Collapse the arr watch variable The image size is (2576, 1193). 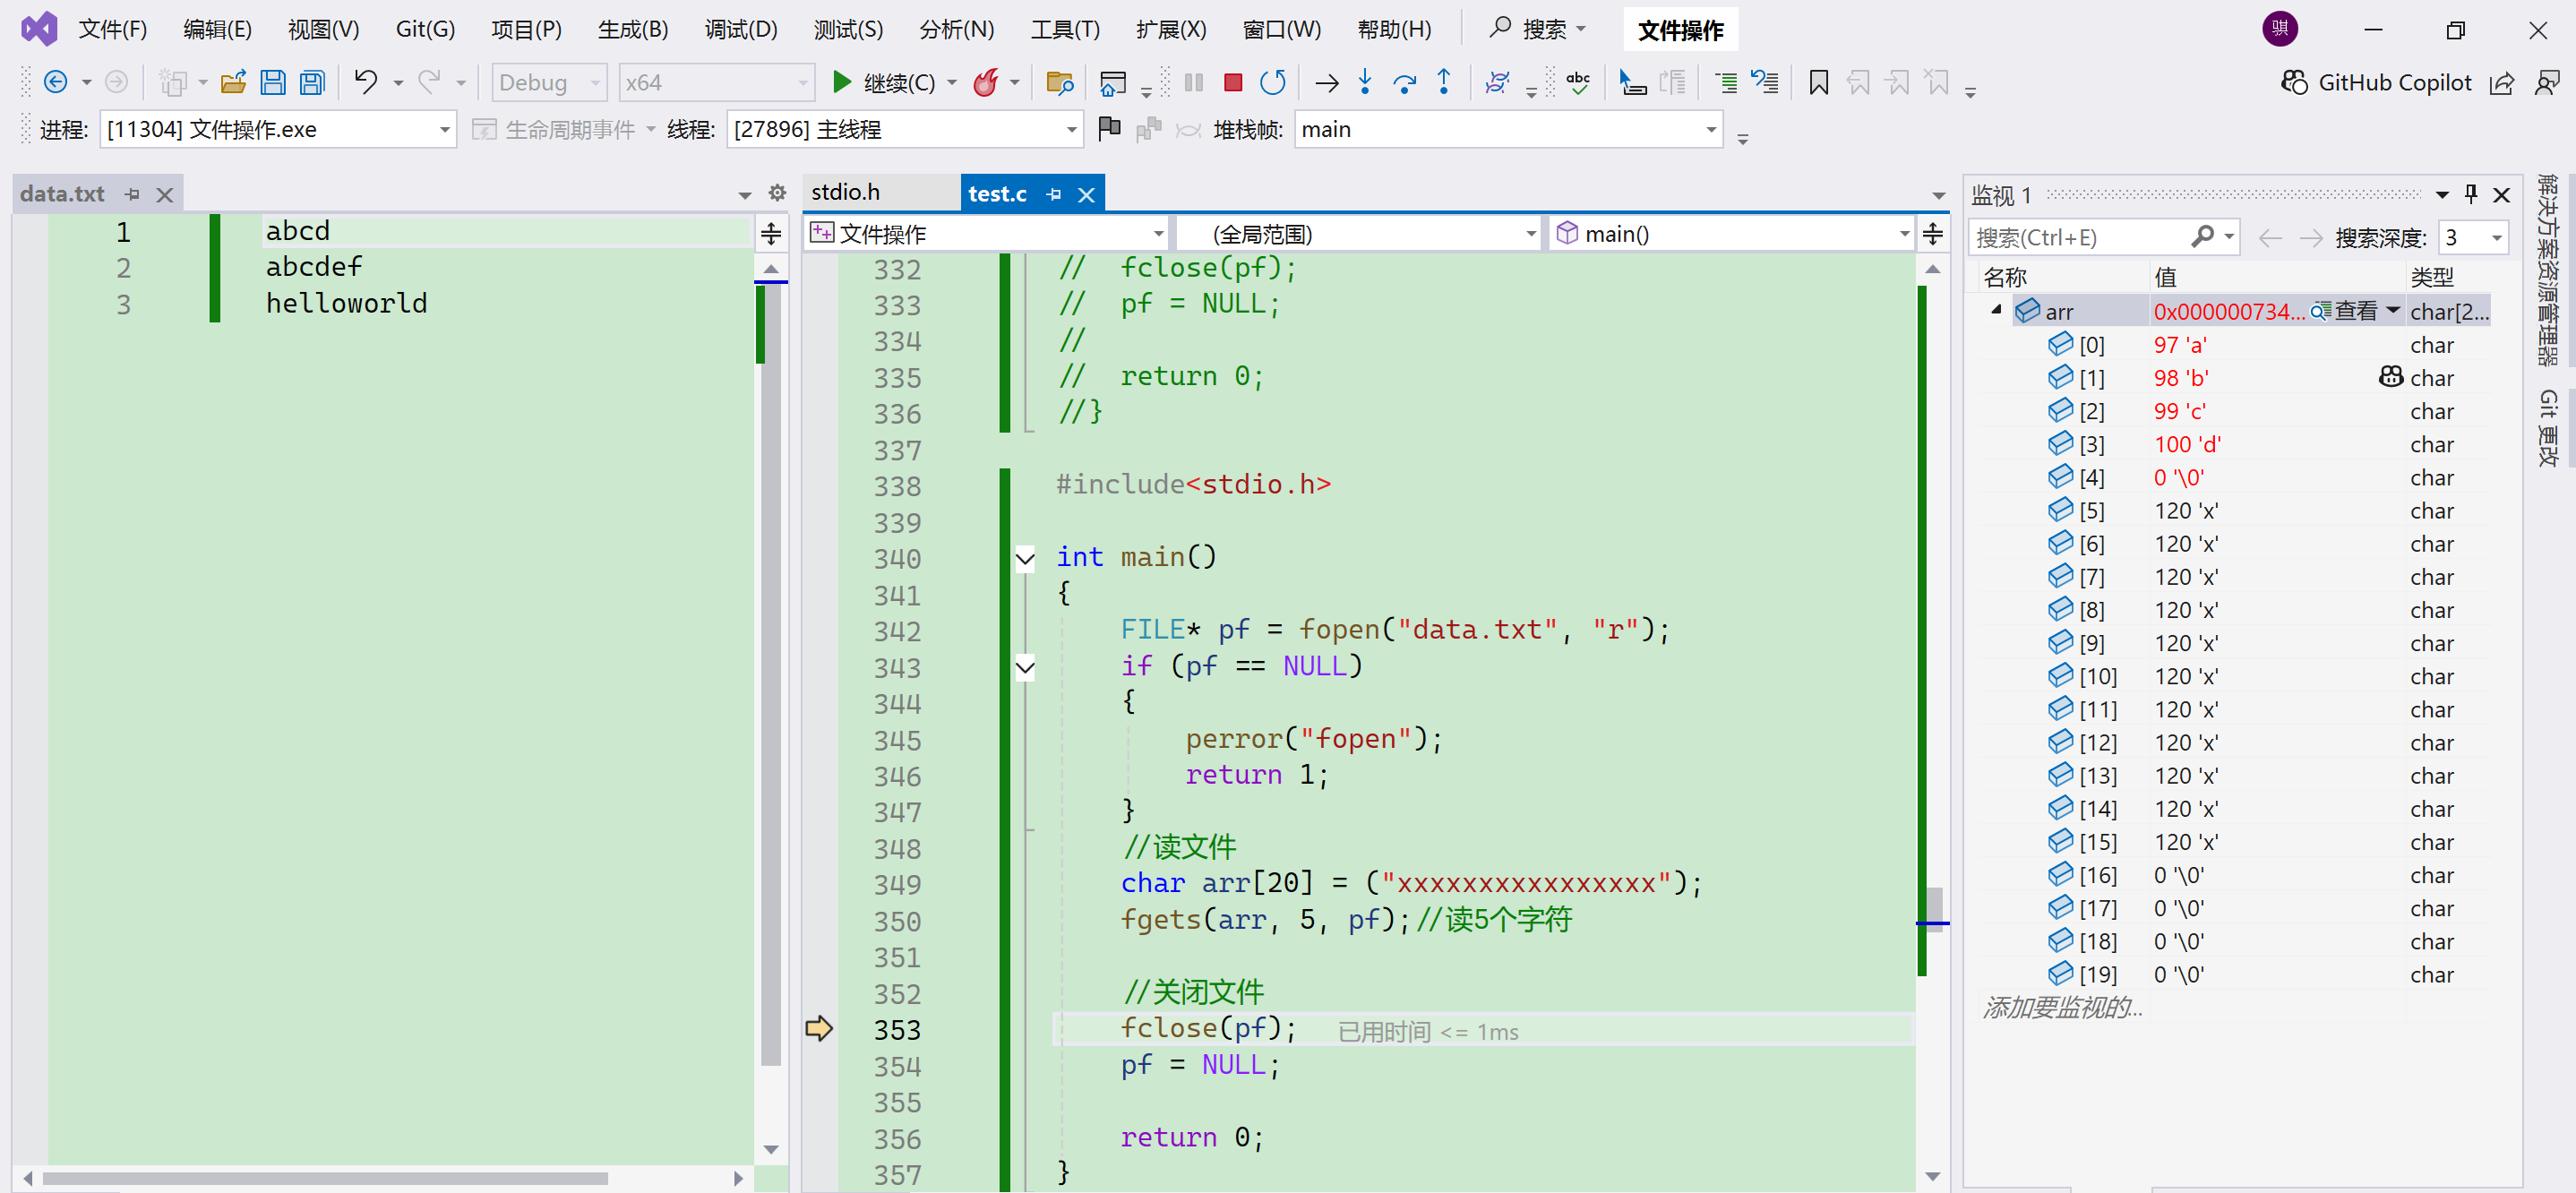(x=1996, y=310)
